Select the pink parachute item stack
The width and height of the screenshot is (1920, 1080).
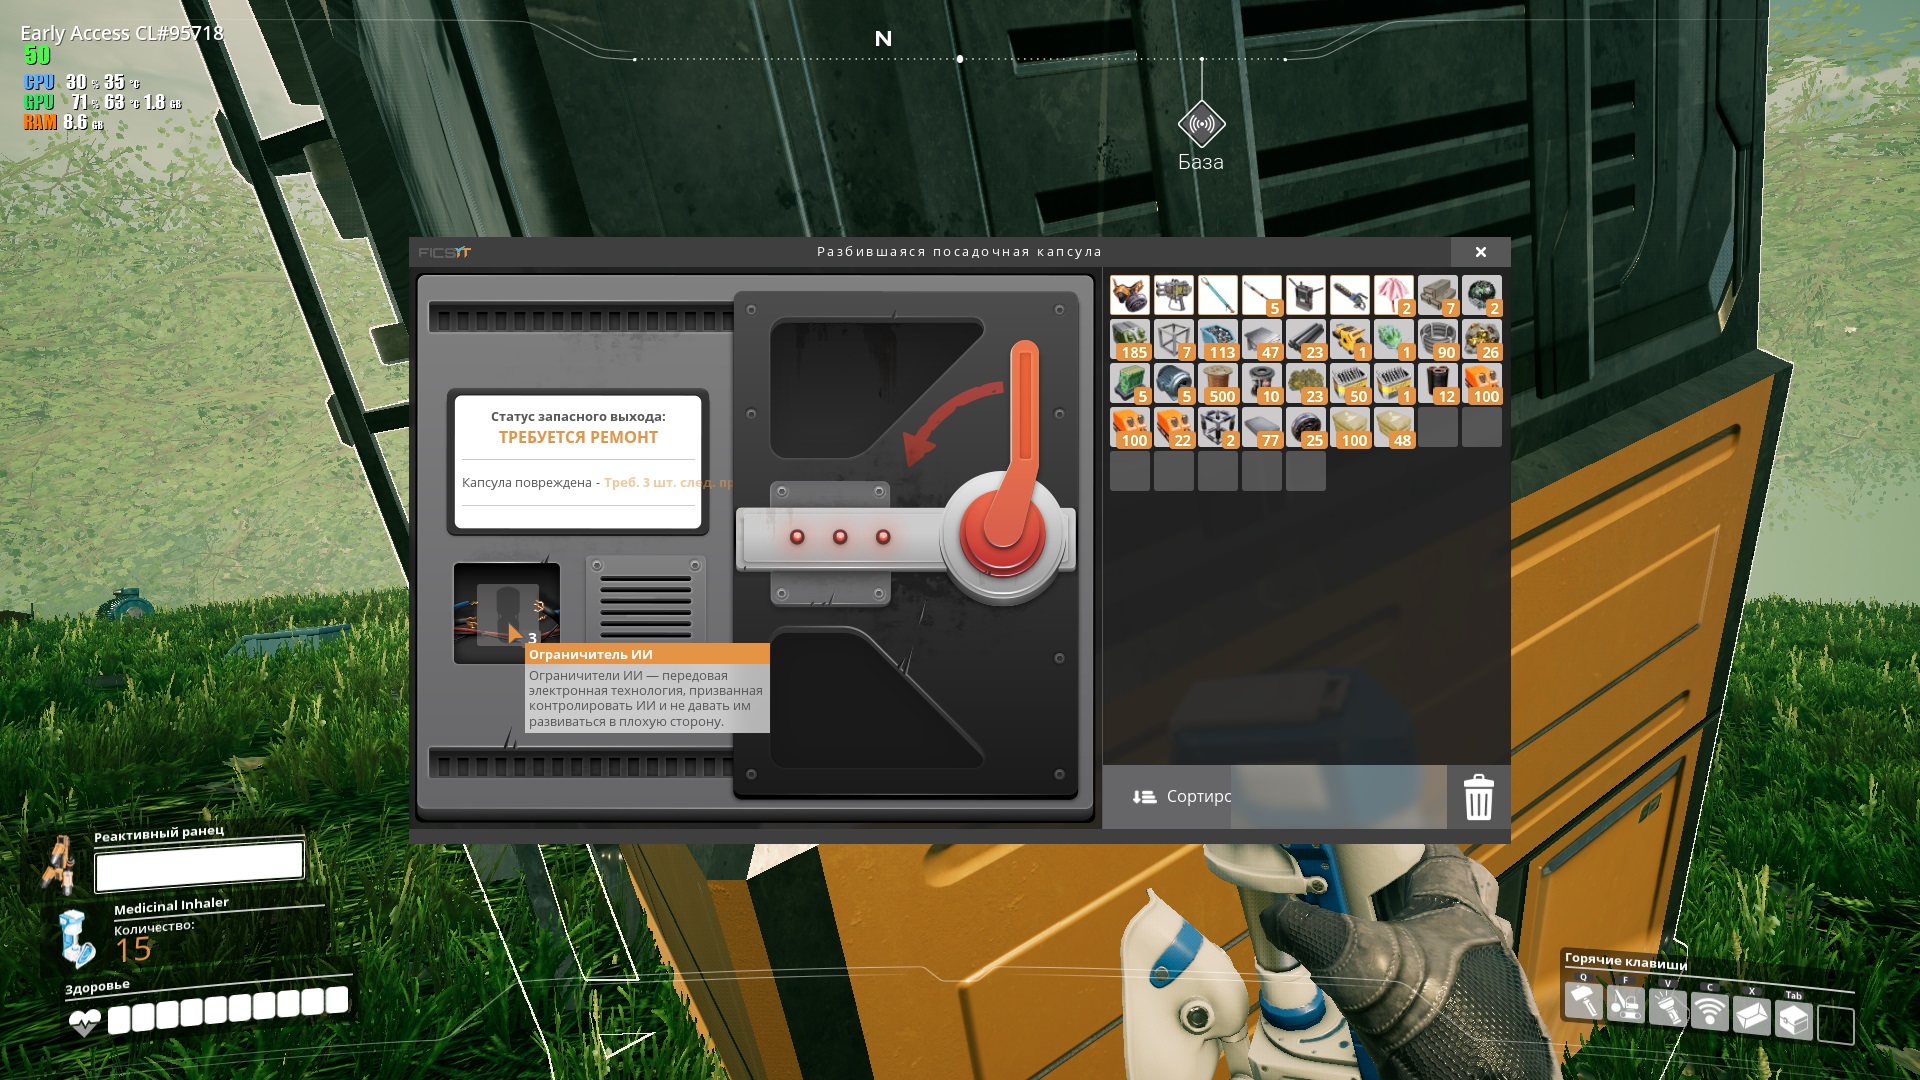tap(1393, 296)
